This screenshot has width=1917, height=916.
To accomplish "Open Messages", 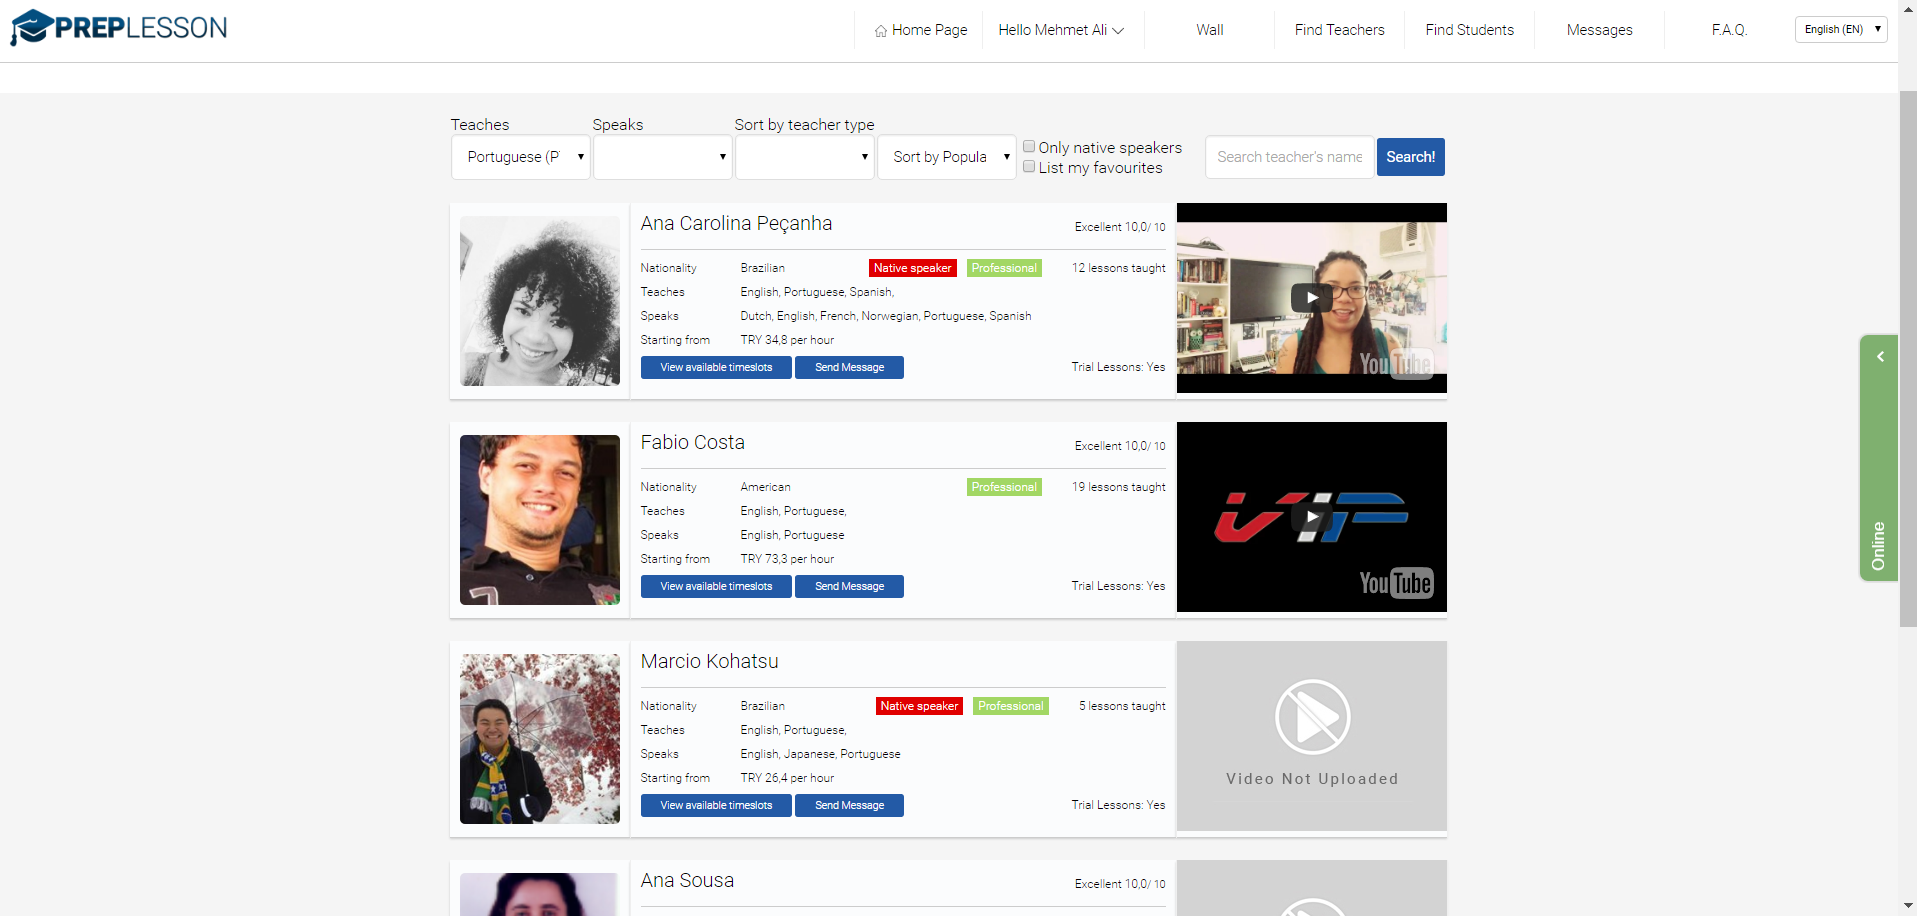I will (1600, 30).
